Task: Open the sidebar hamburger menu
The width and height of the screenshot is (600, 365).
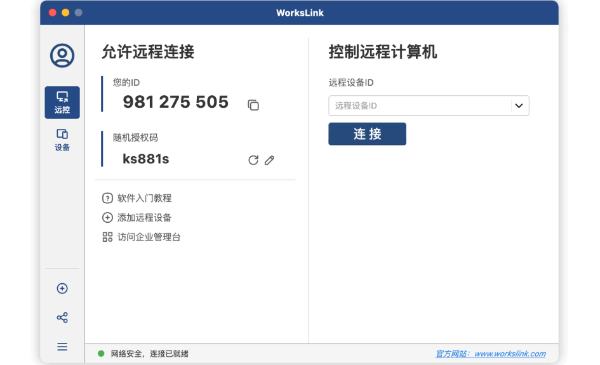Action: point(62,347)
